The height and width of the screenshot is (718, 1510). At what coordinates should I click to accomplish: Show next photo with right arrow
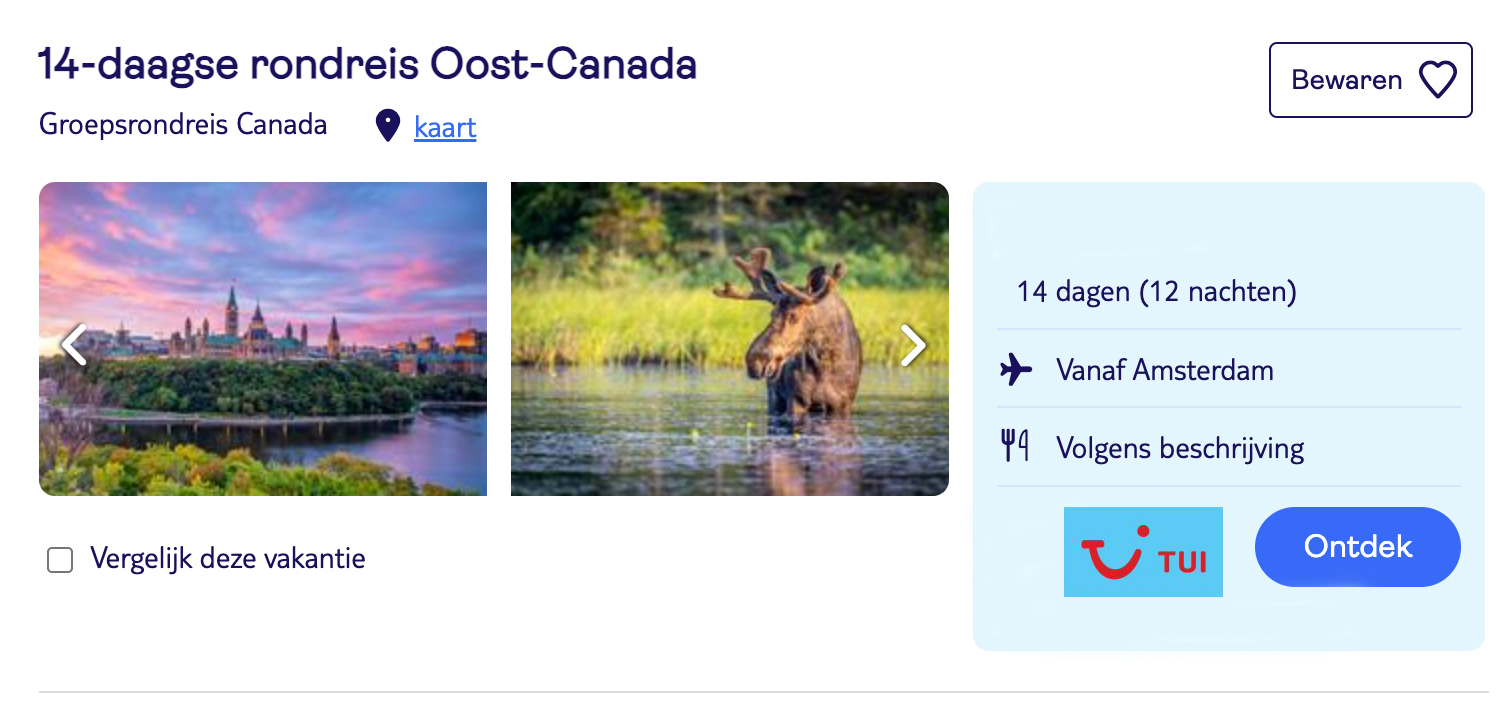[x=912, y=345]
